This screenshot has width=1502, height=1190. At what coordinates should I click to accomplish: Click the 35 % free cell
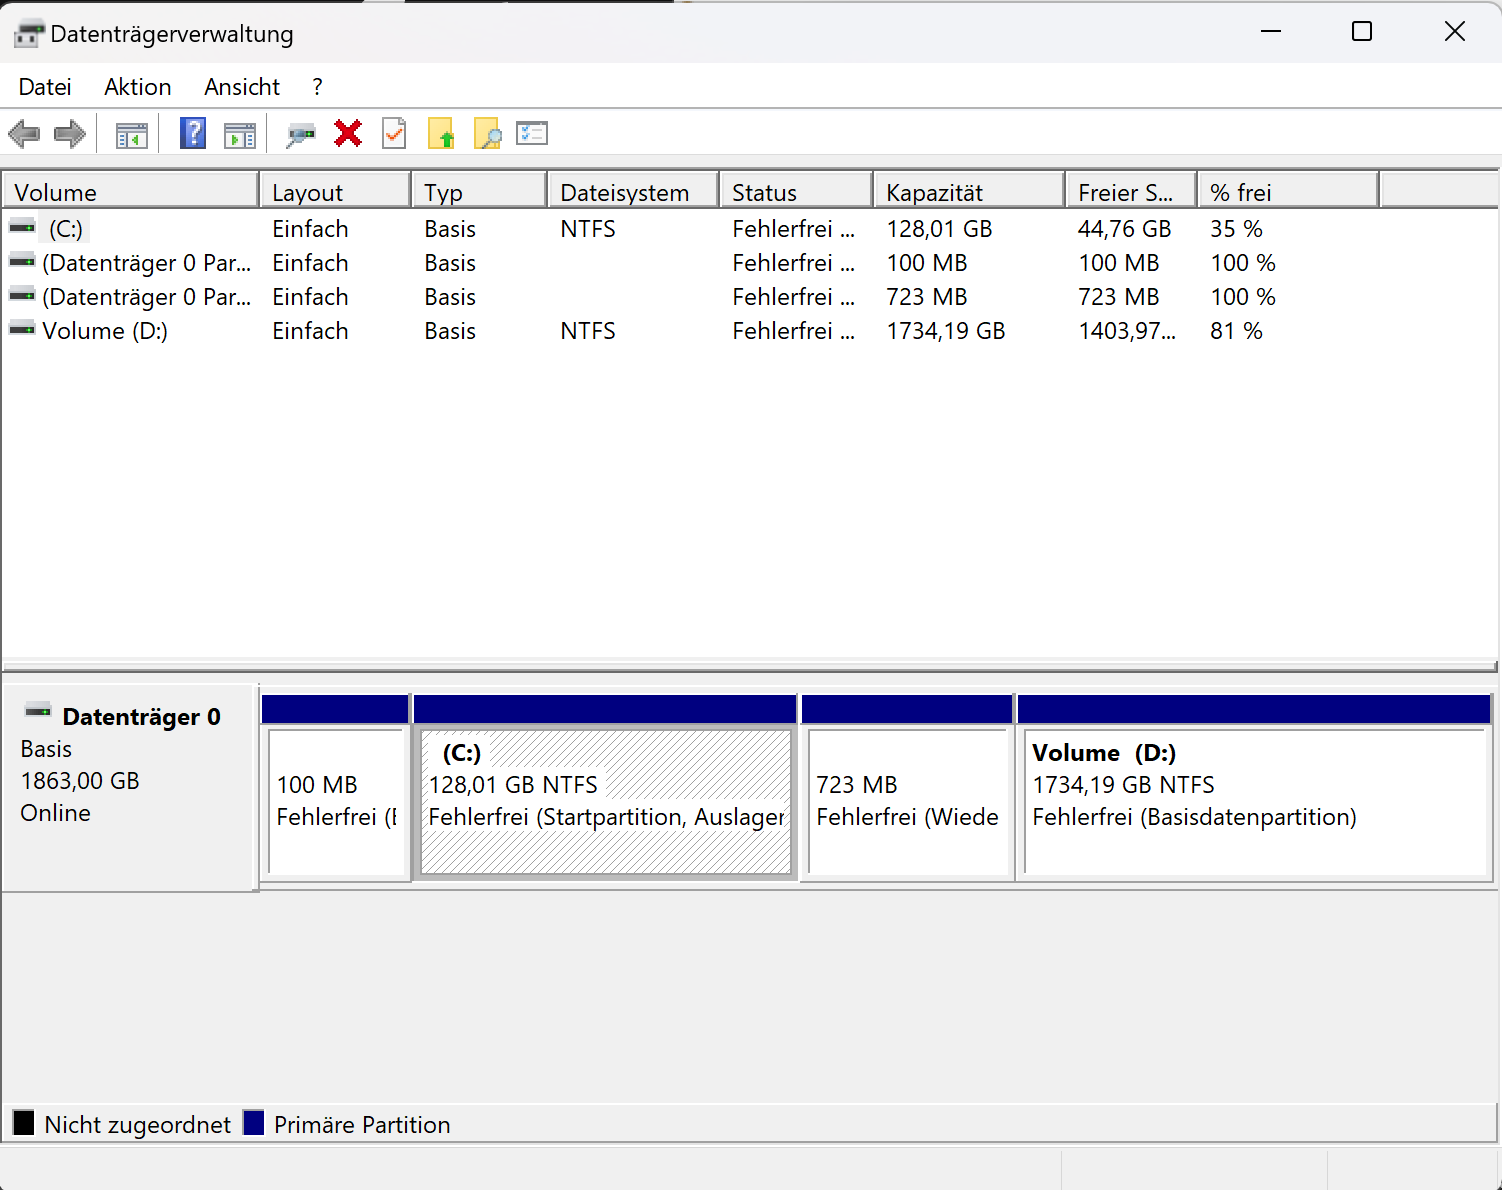coord(1236,229)
